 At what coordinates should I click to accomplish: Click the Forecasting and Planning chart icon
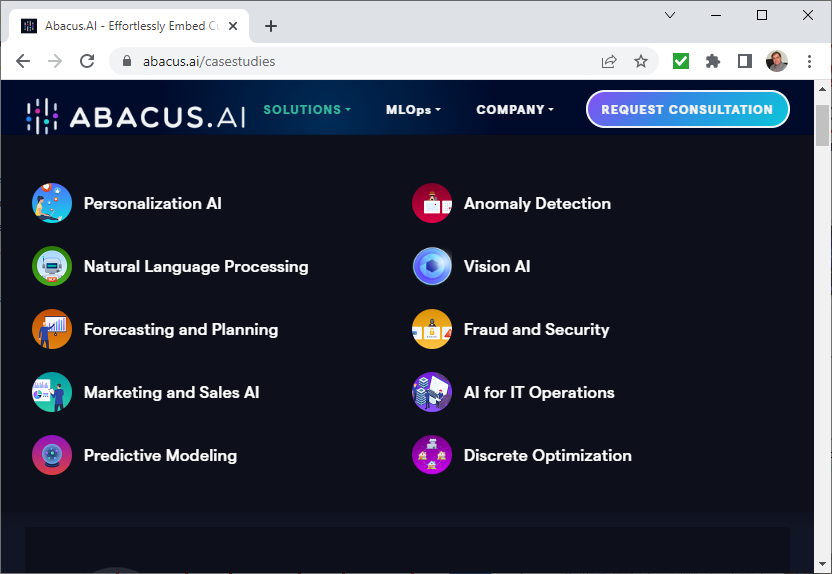click(x=52, y=329)
